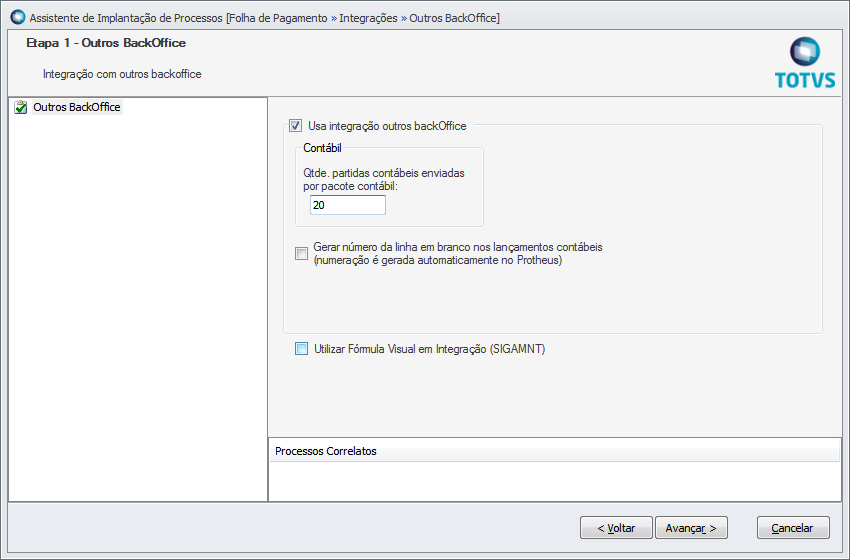Click the Utilizar Fórmula Visual label text
Viewport: 850px width, 560px height.
click(x=430, y=349)
